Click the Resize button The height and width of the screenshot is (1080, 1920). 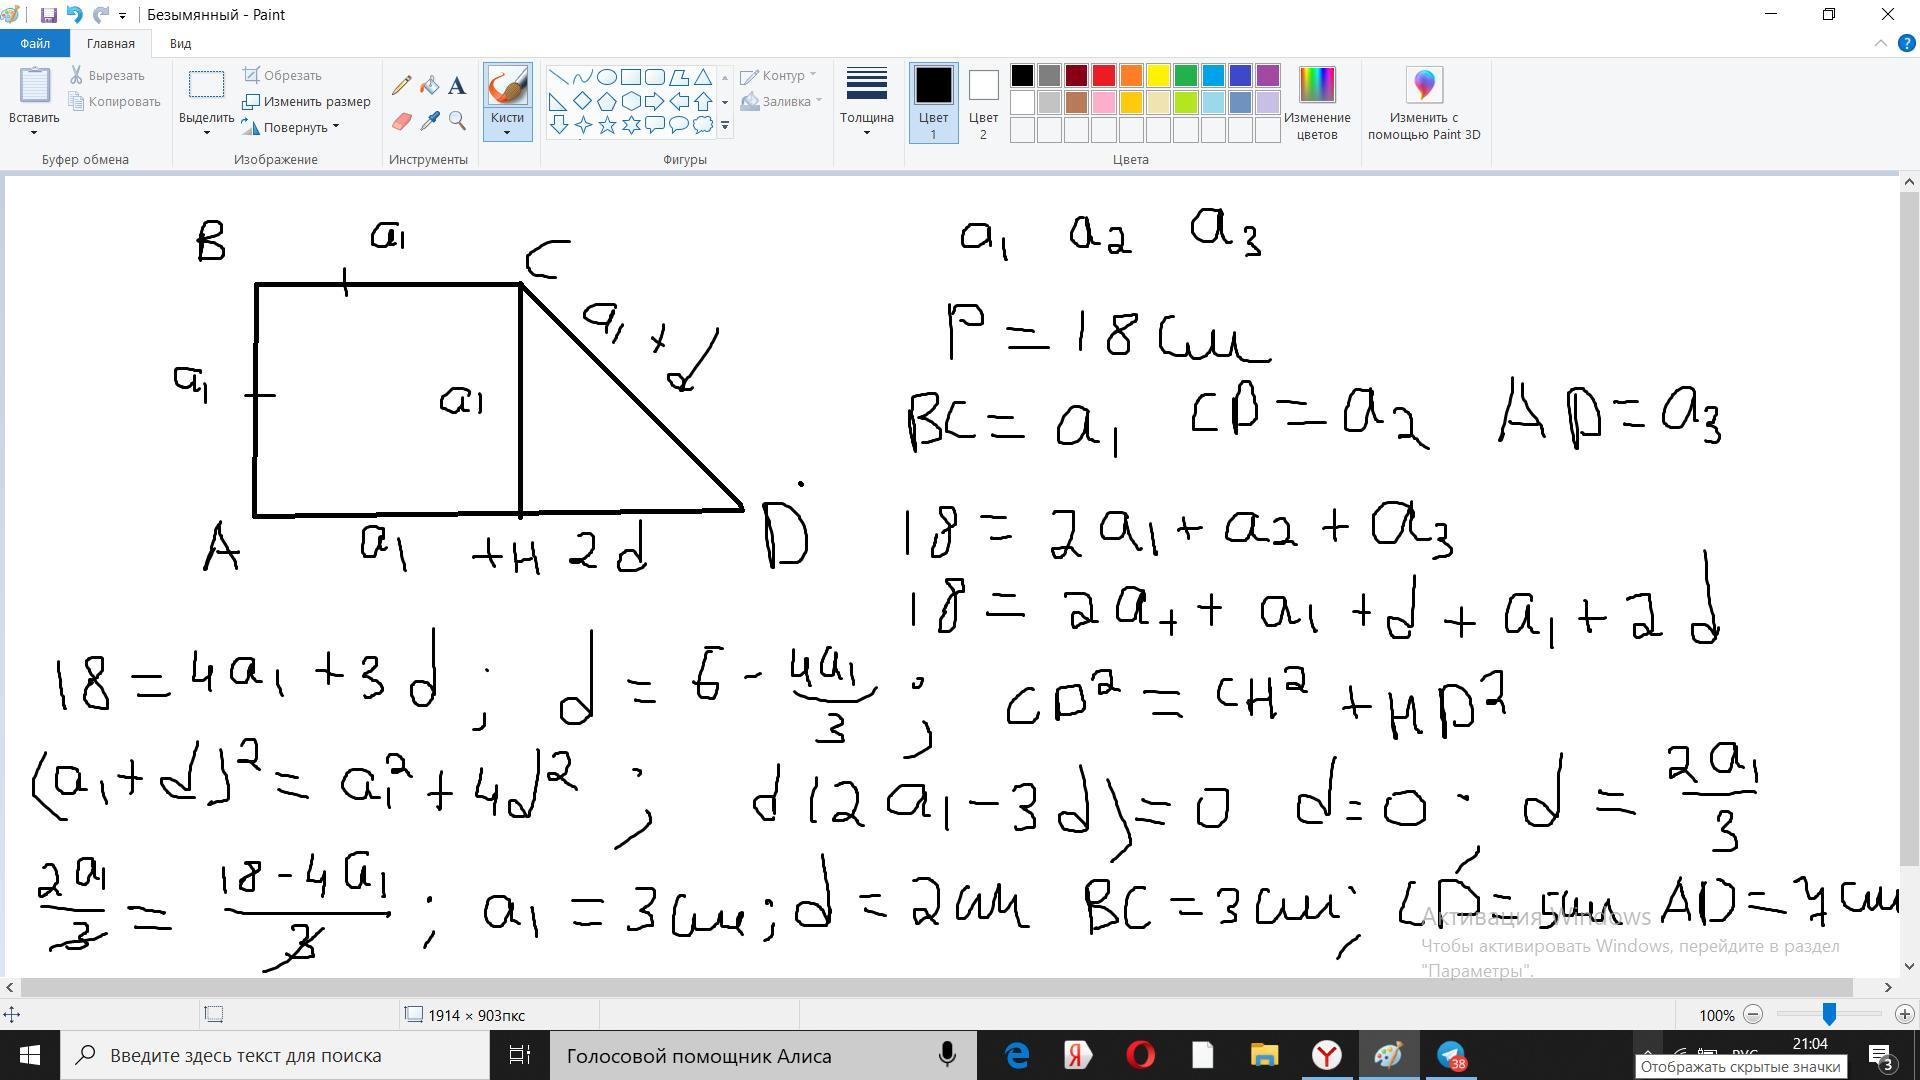(307, 101)
